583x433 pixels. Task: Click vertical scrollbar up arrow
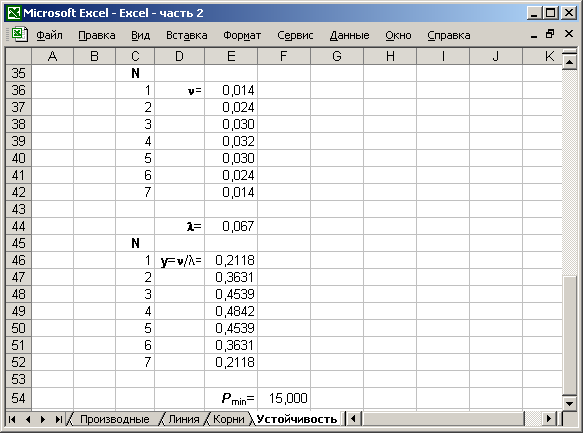(570, 61)
